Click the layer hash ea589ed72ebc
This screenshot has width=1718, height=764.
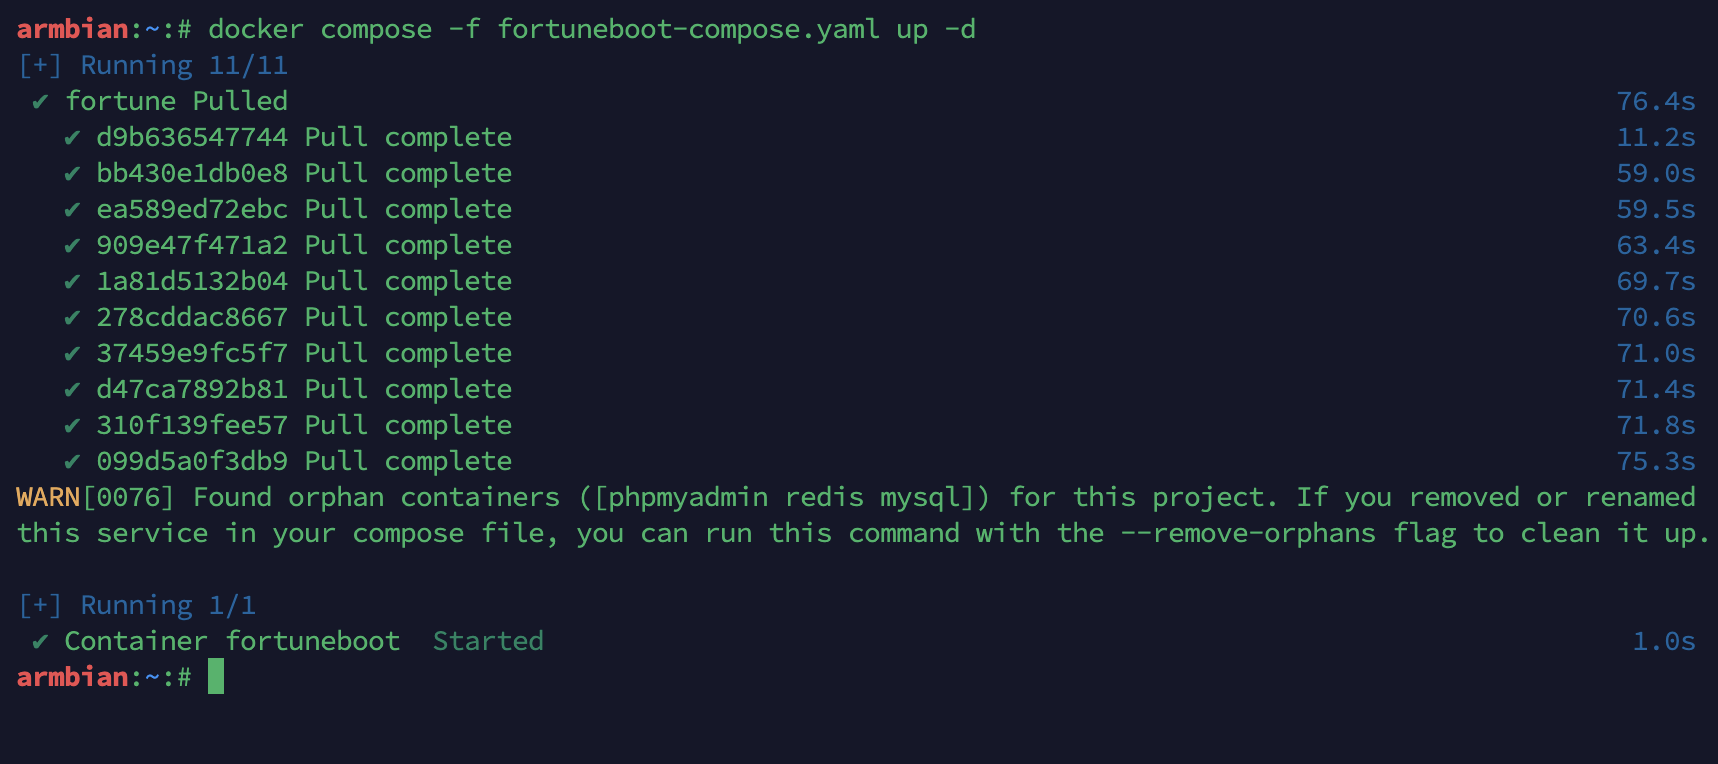point(192,210)
